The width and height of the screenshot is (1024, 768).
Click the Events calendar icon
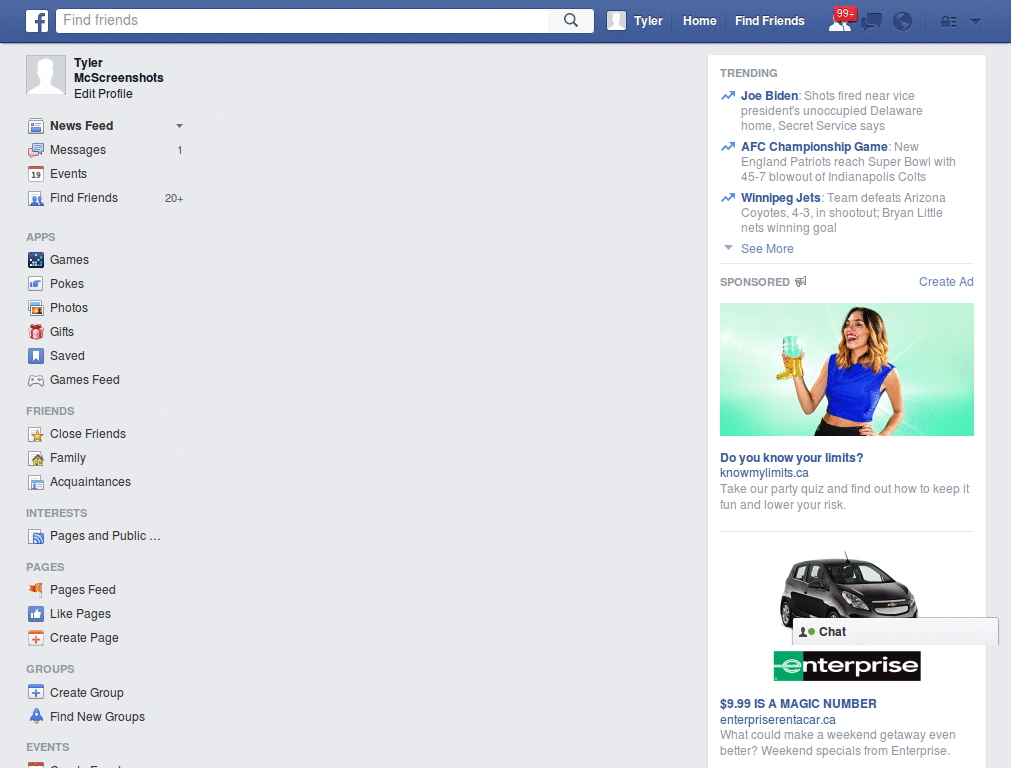tap(36, 174)
